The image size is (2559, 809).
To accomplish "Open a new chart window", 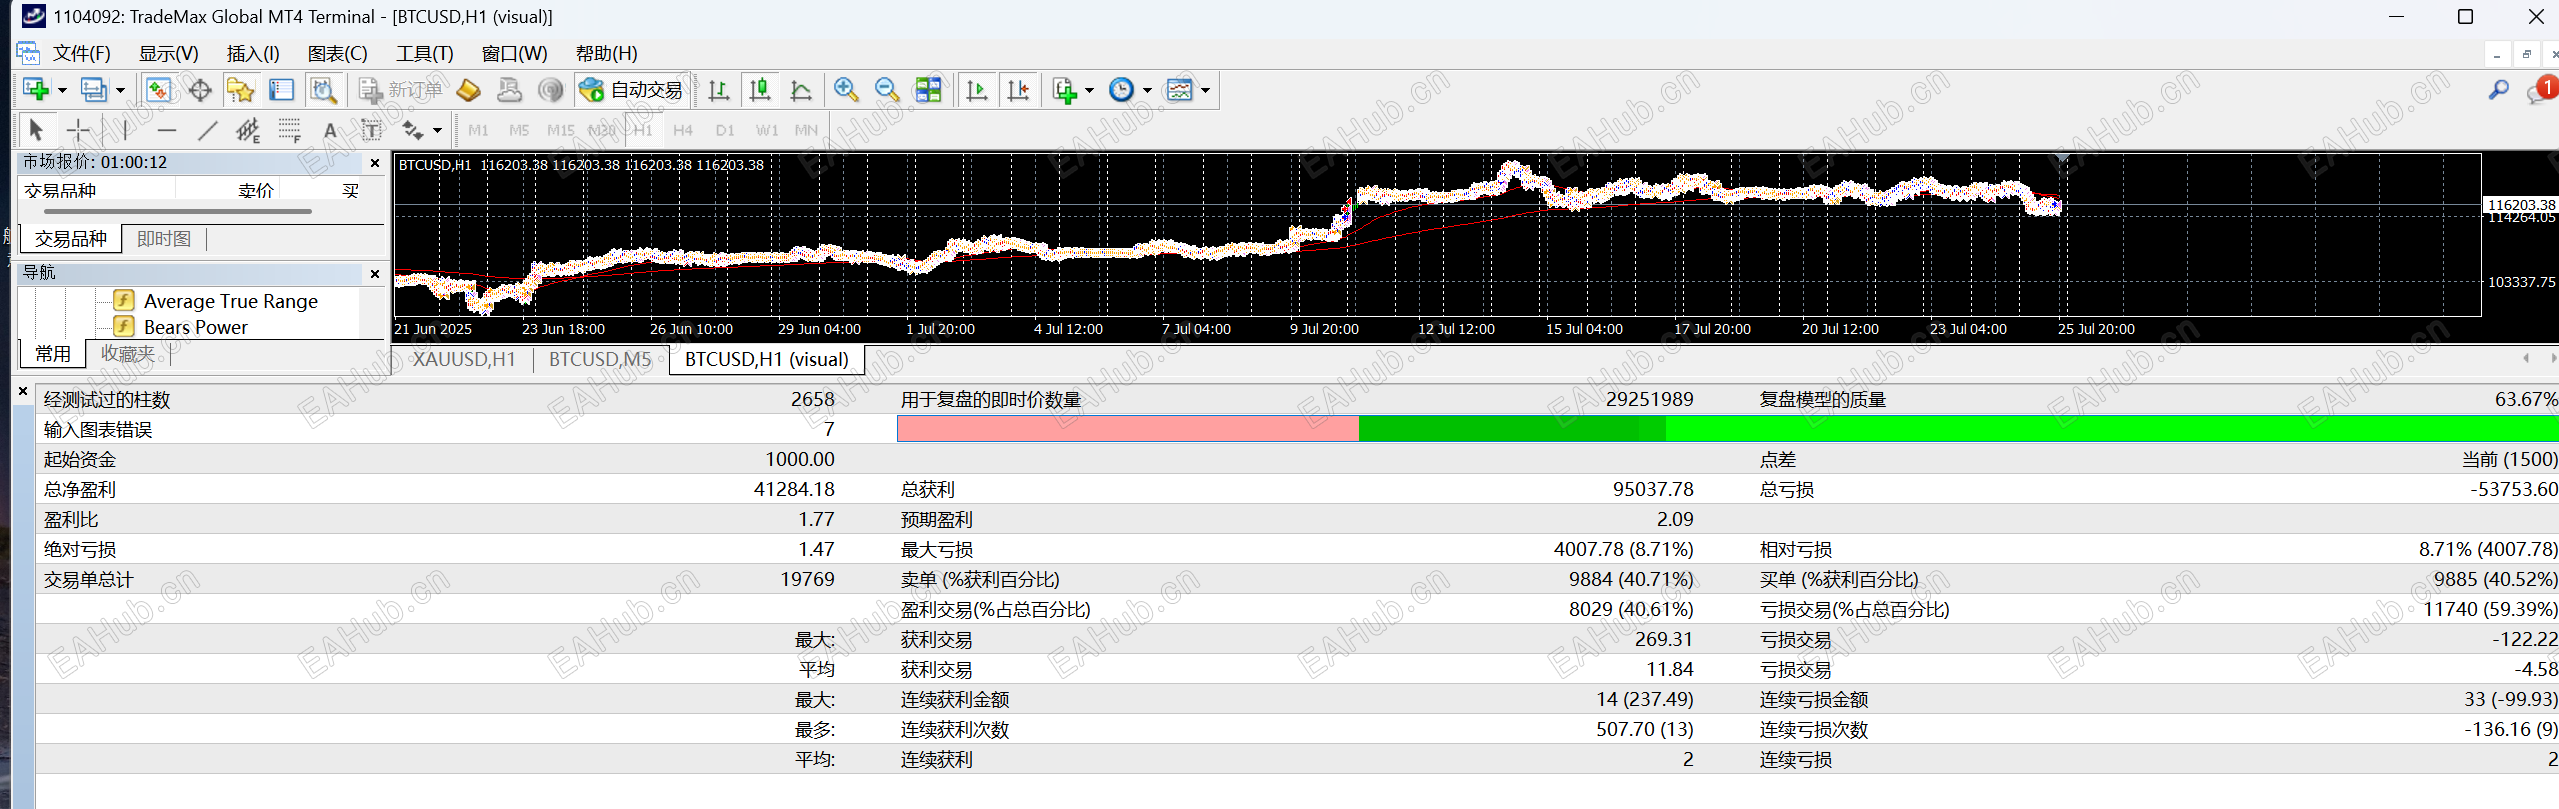I will point(36,90).
